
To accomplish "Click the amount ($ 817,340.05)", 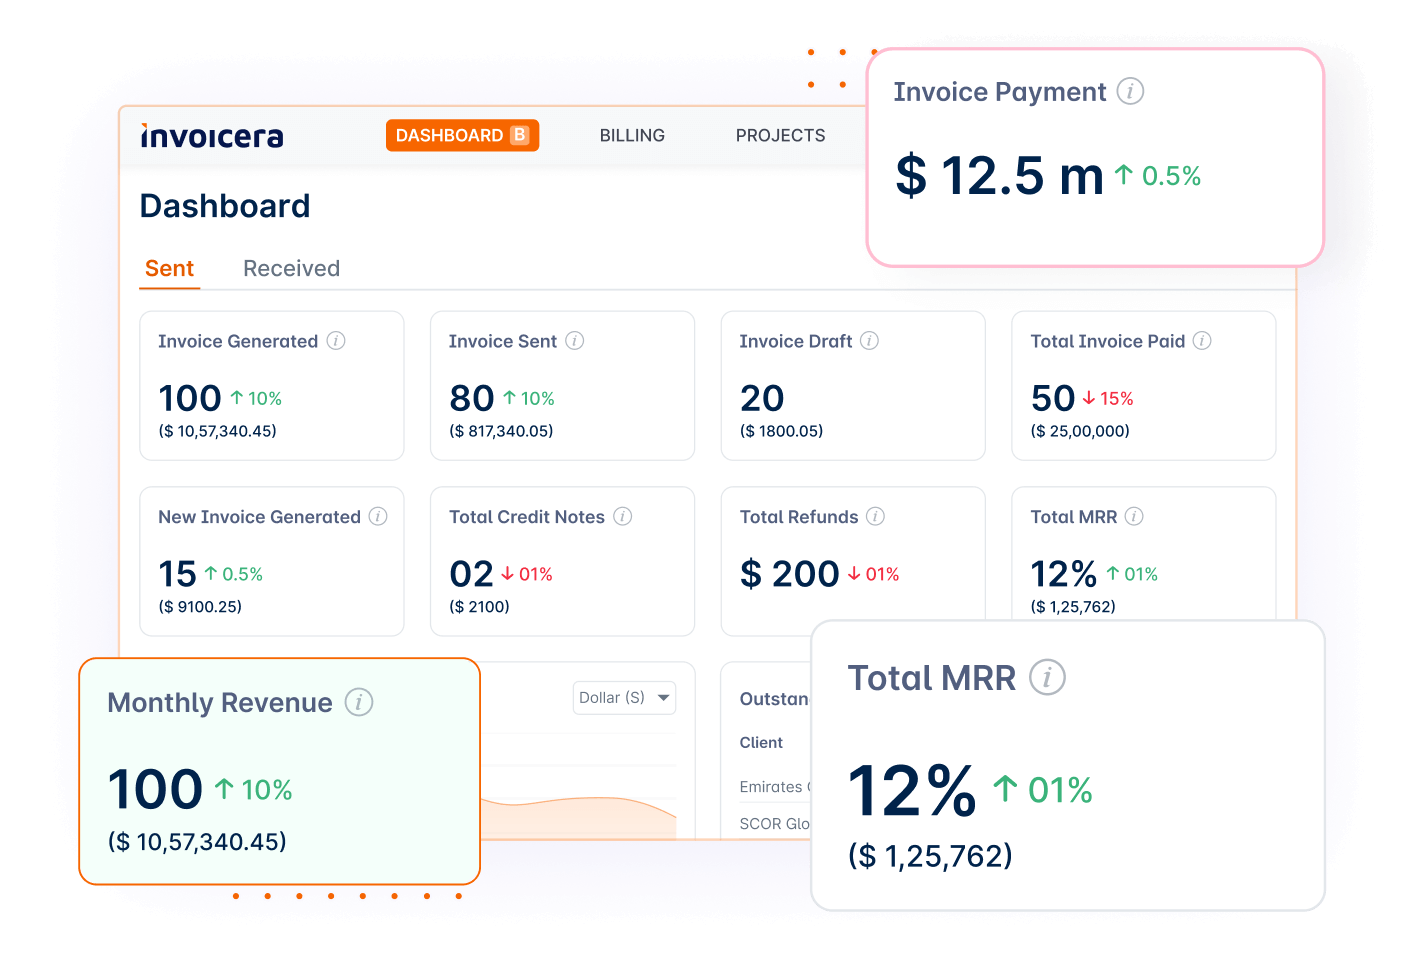I will pos(501,431).
